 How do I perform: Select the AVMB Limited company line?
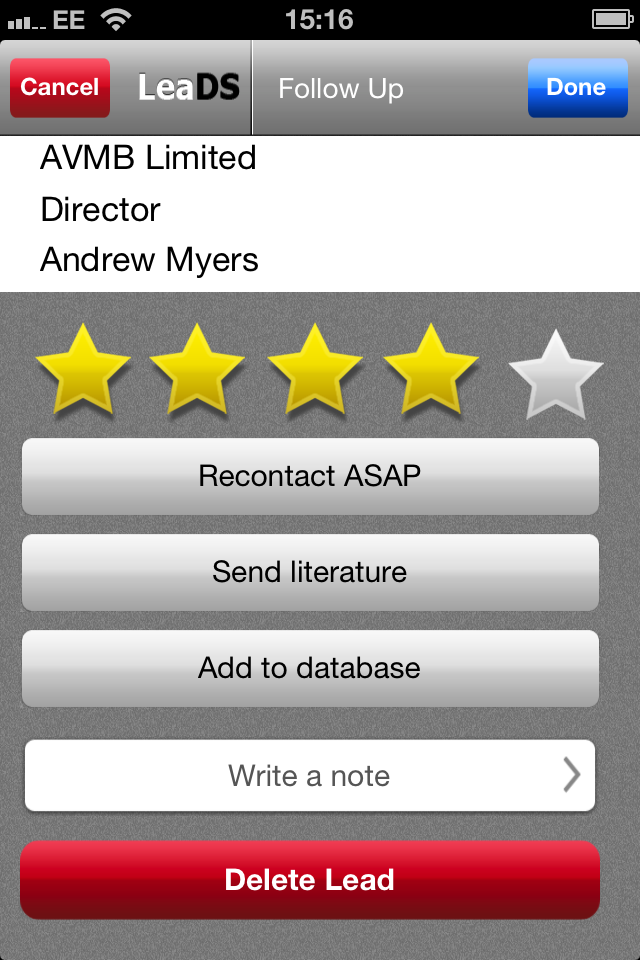pyautogui.click(x=148, y=158)
